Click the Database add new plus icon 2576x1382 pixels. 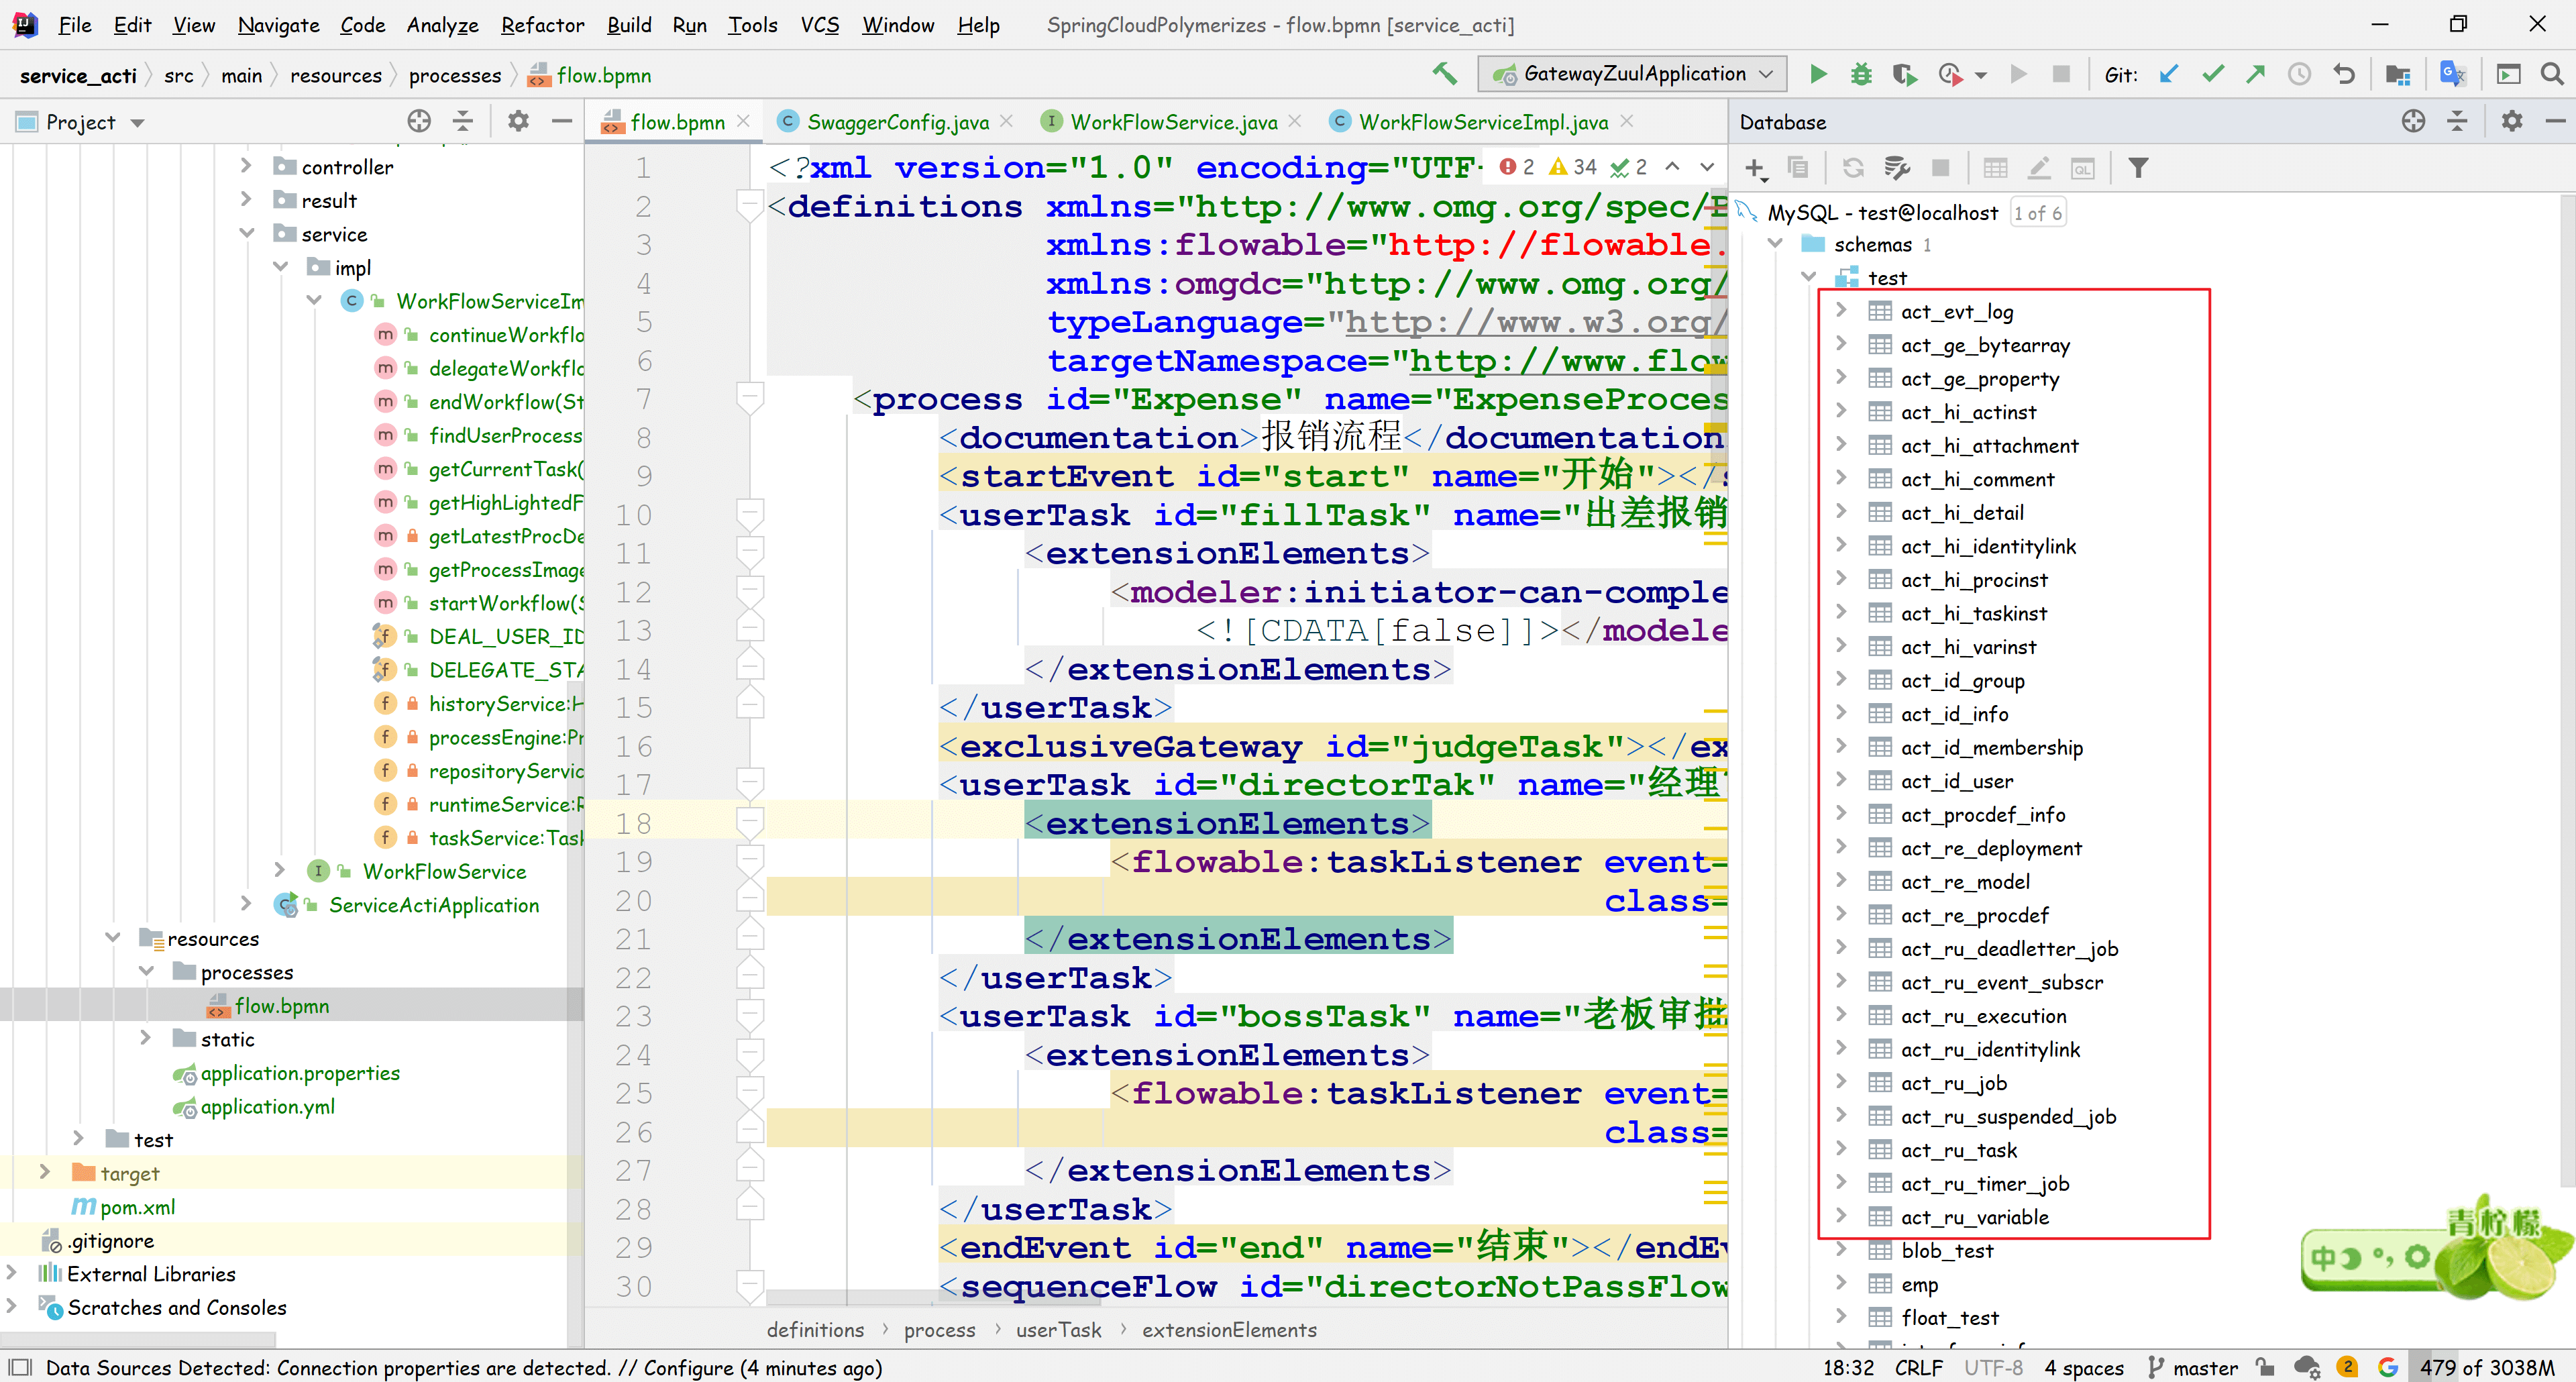pyautogui.click(x=1755, y=168)
